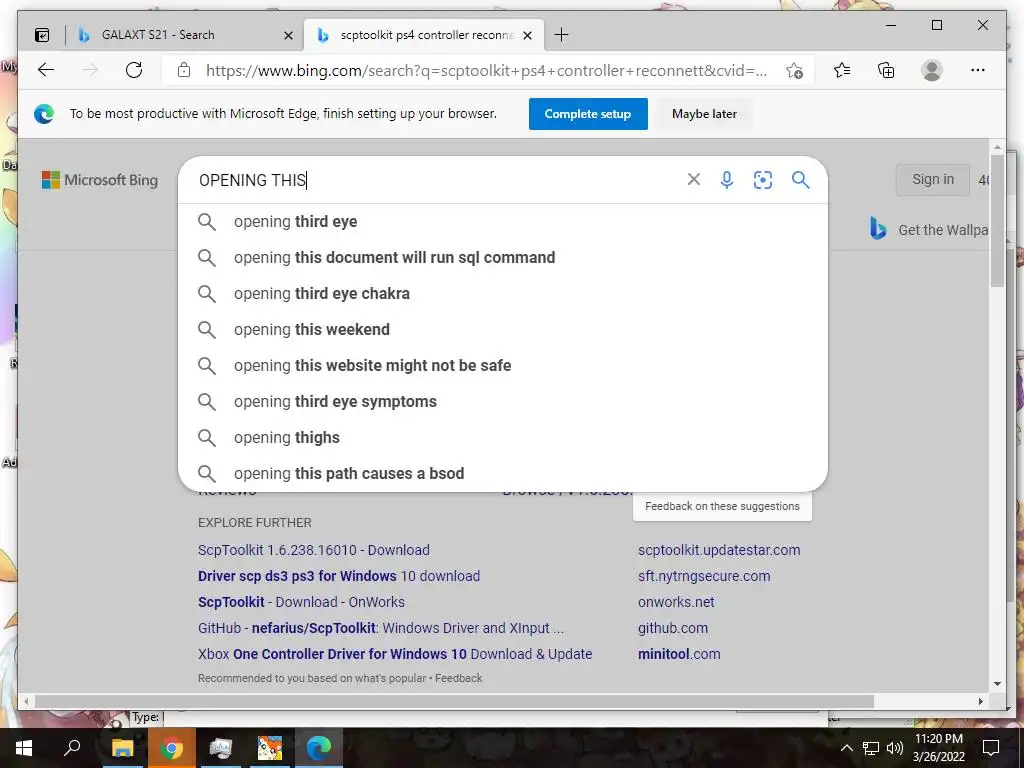Select suggestion opening third eye

pyautogui.click(x=502, y=221)
